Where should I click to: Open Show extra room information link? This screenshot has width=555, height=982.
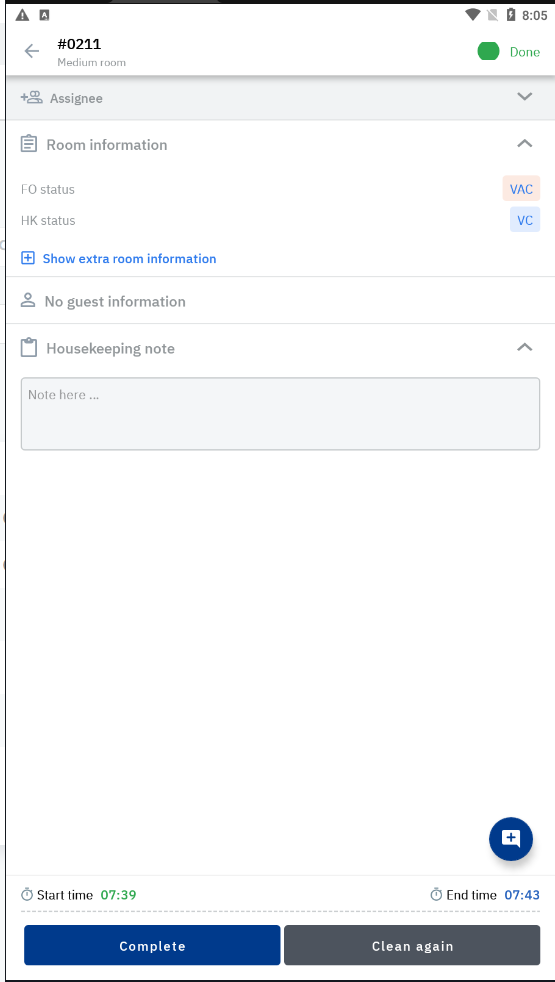click(129, 259)
